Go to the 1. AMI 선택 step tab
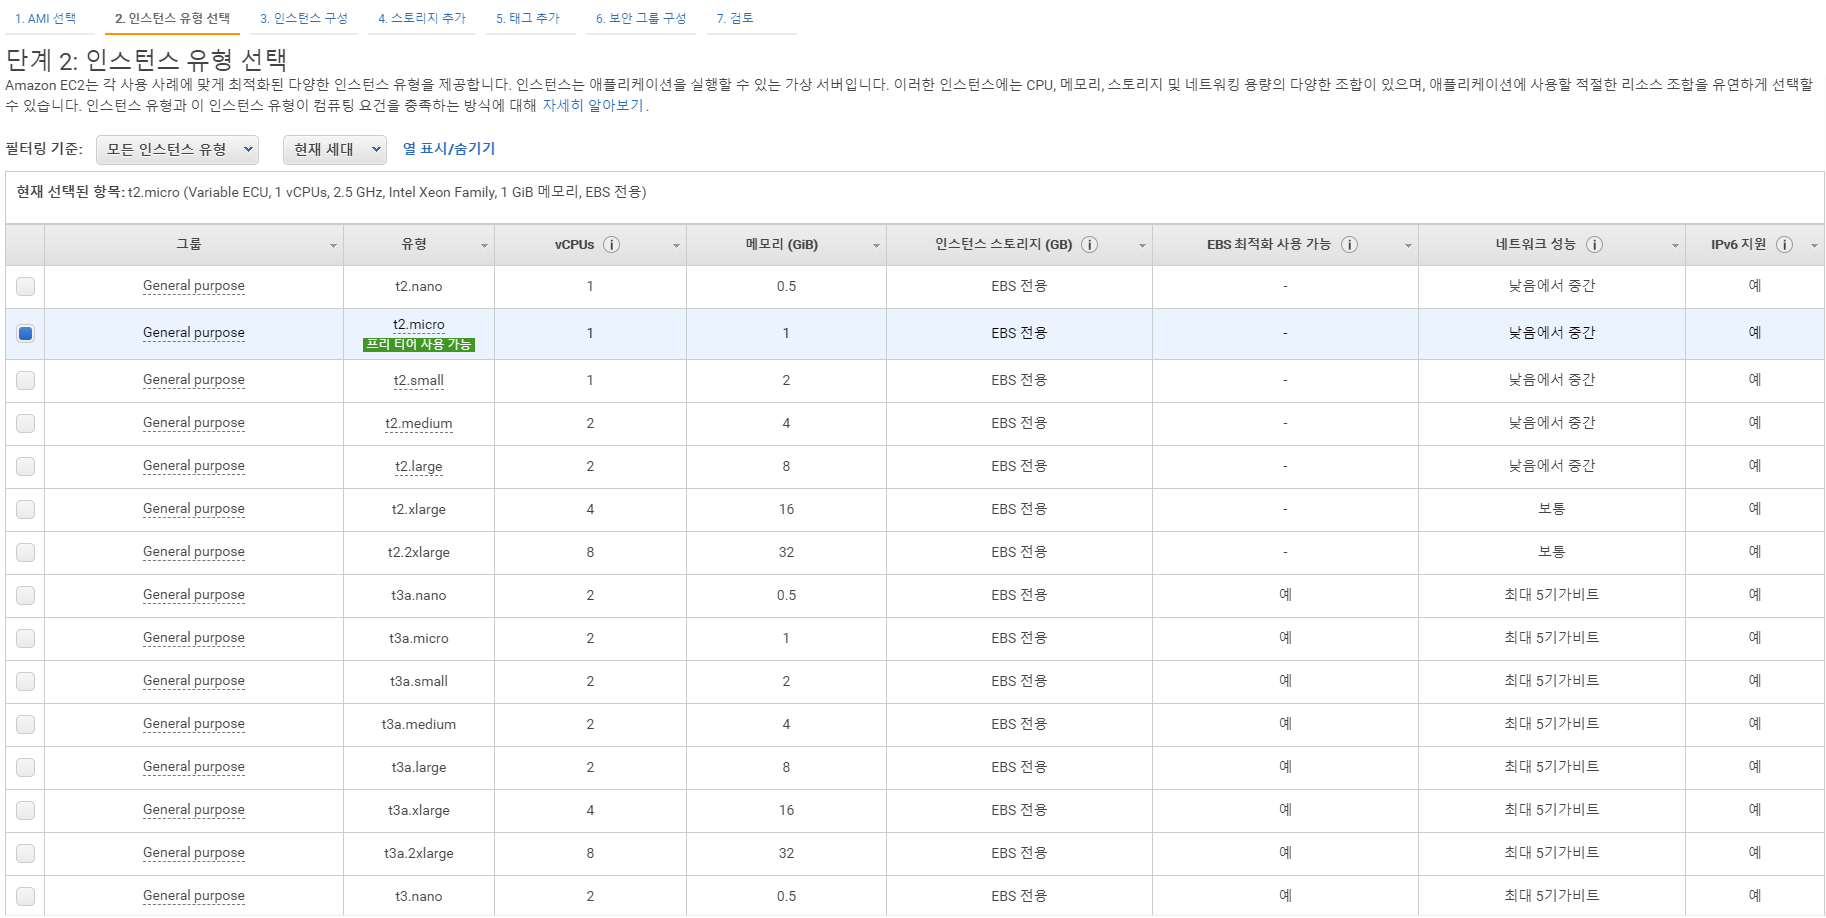This screenshot has width=1826, height=918. pos(46,19)
